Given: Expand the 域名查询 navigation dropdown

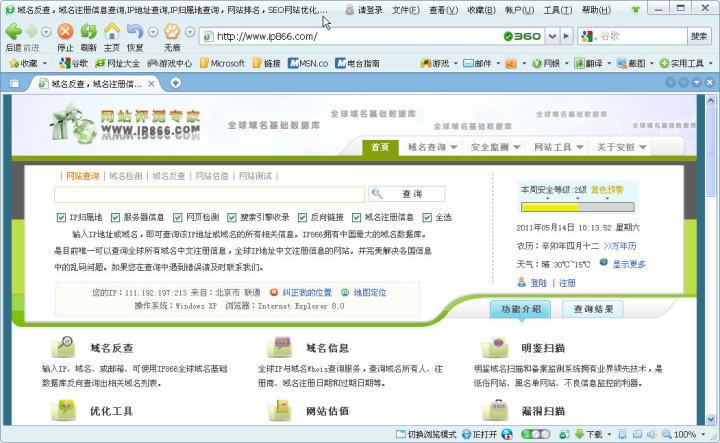Looking at the screenshot, I should click(x=432, y=147).
